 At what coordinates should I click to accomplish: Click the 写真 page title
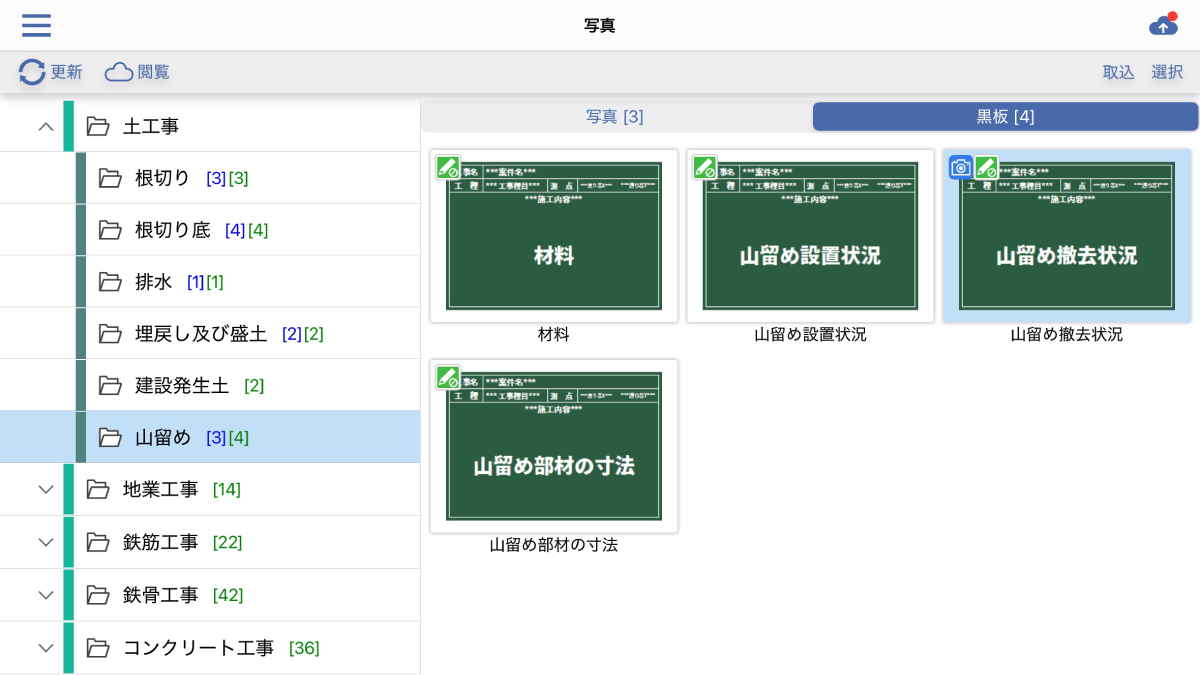tap(600, 25)
